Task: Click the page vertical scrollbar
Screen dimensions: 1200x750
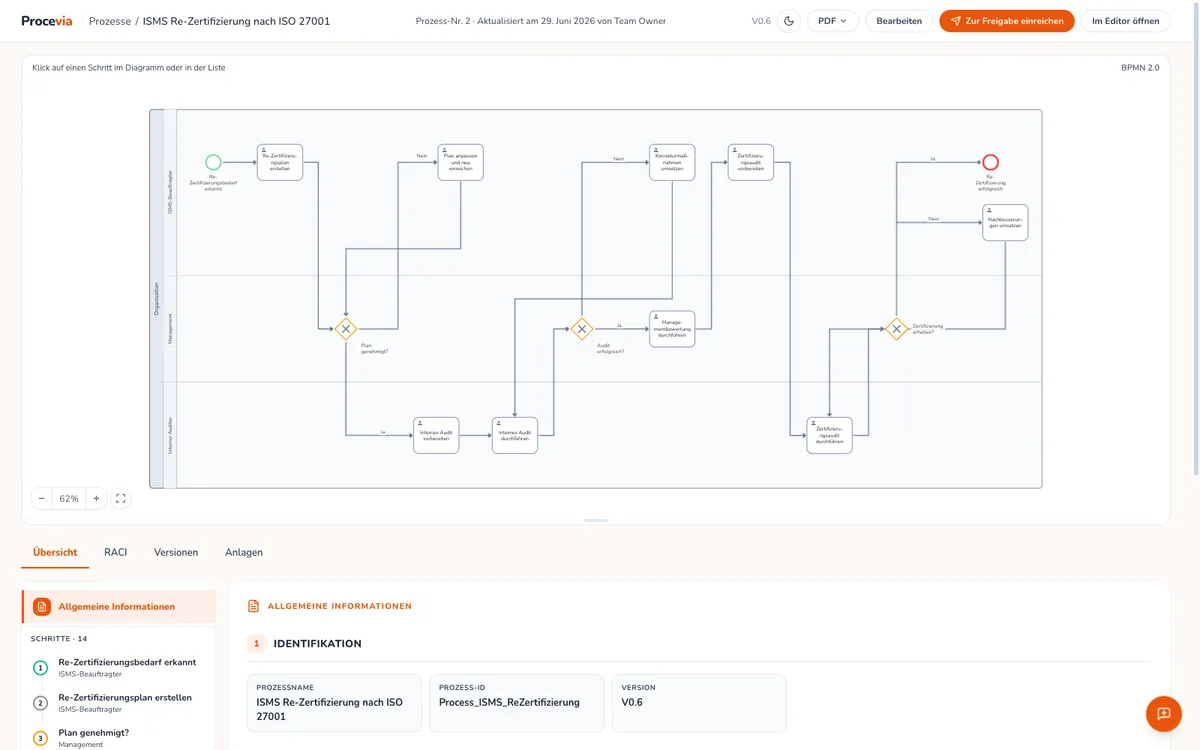Action: coord(1196,240)
